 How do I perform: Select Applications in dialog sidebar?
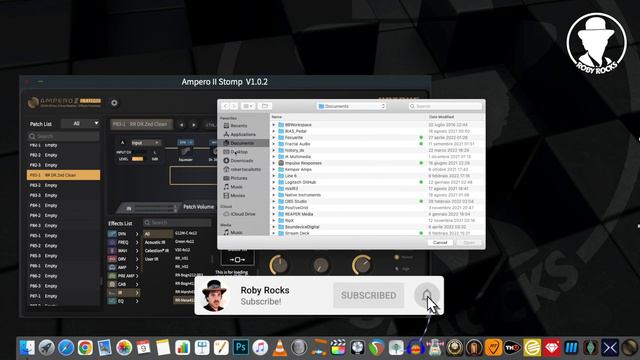tap(243, 134)
